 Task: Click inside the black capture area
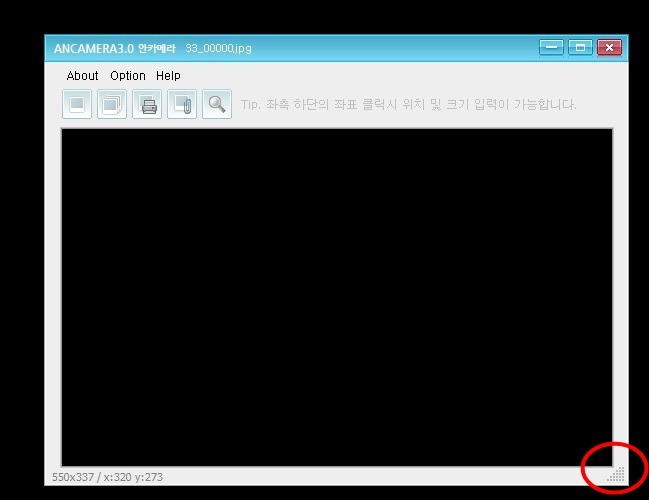coord(337,297)
